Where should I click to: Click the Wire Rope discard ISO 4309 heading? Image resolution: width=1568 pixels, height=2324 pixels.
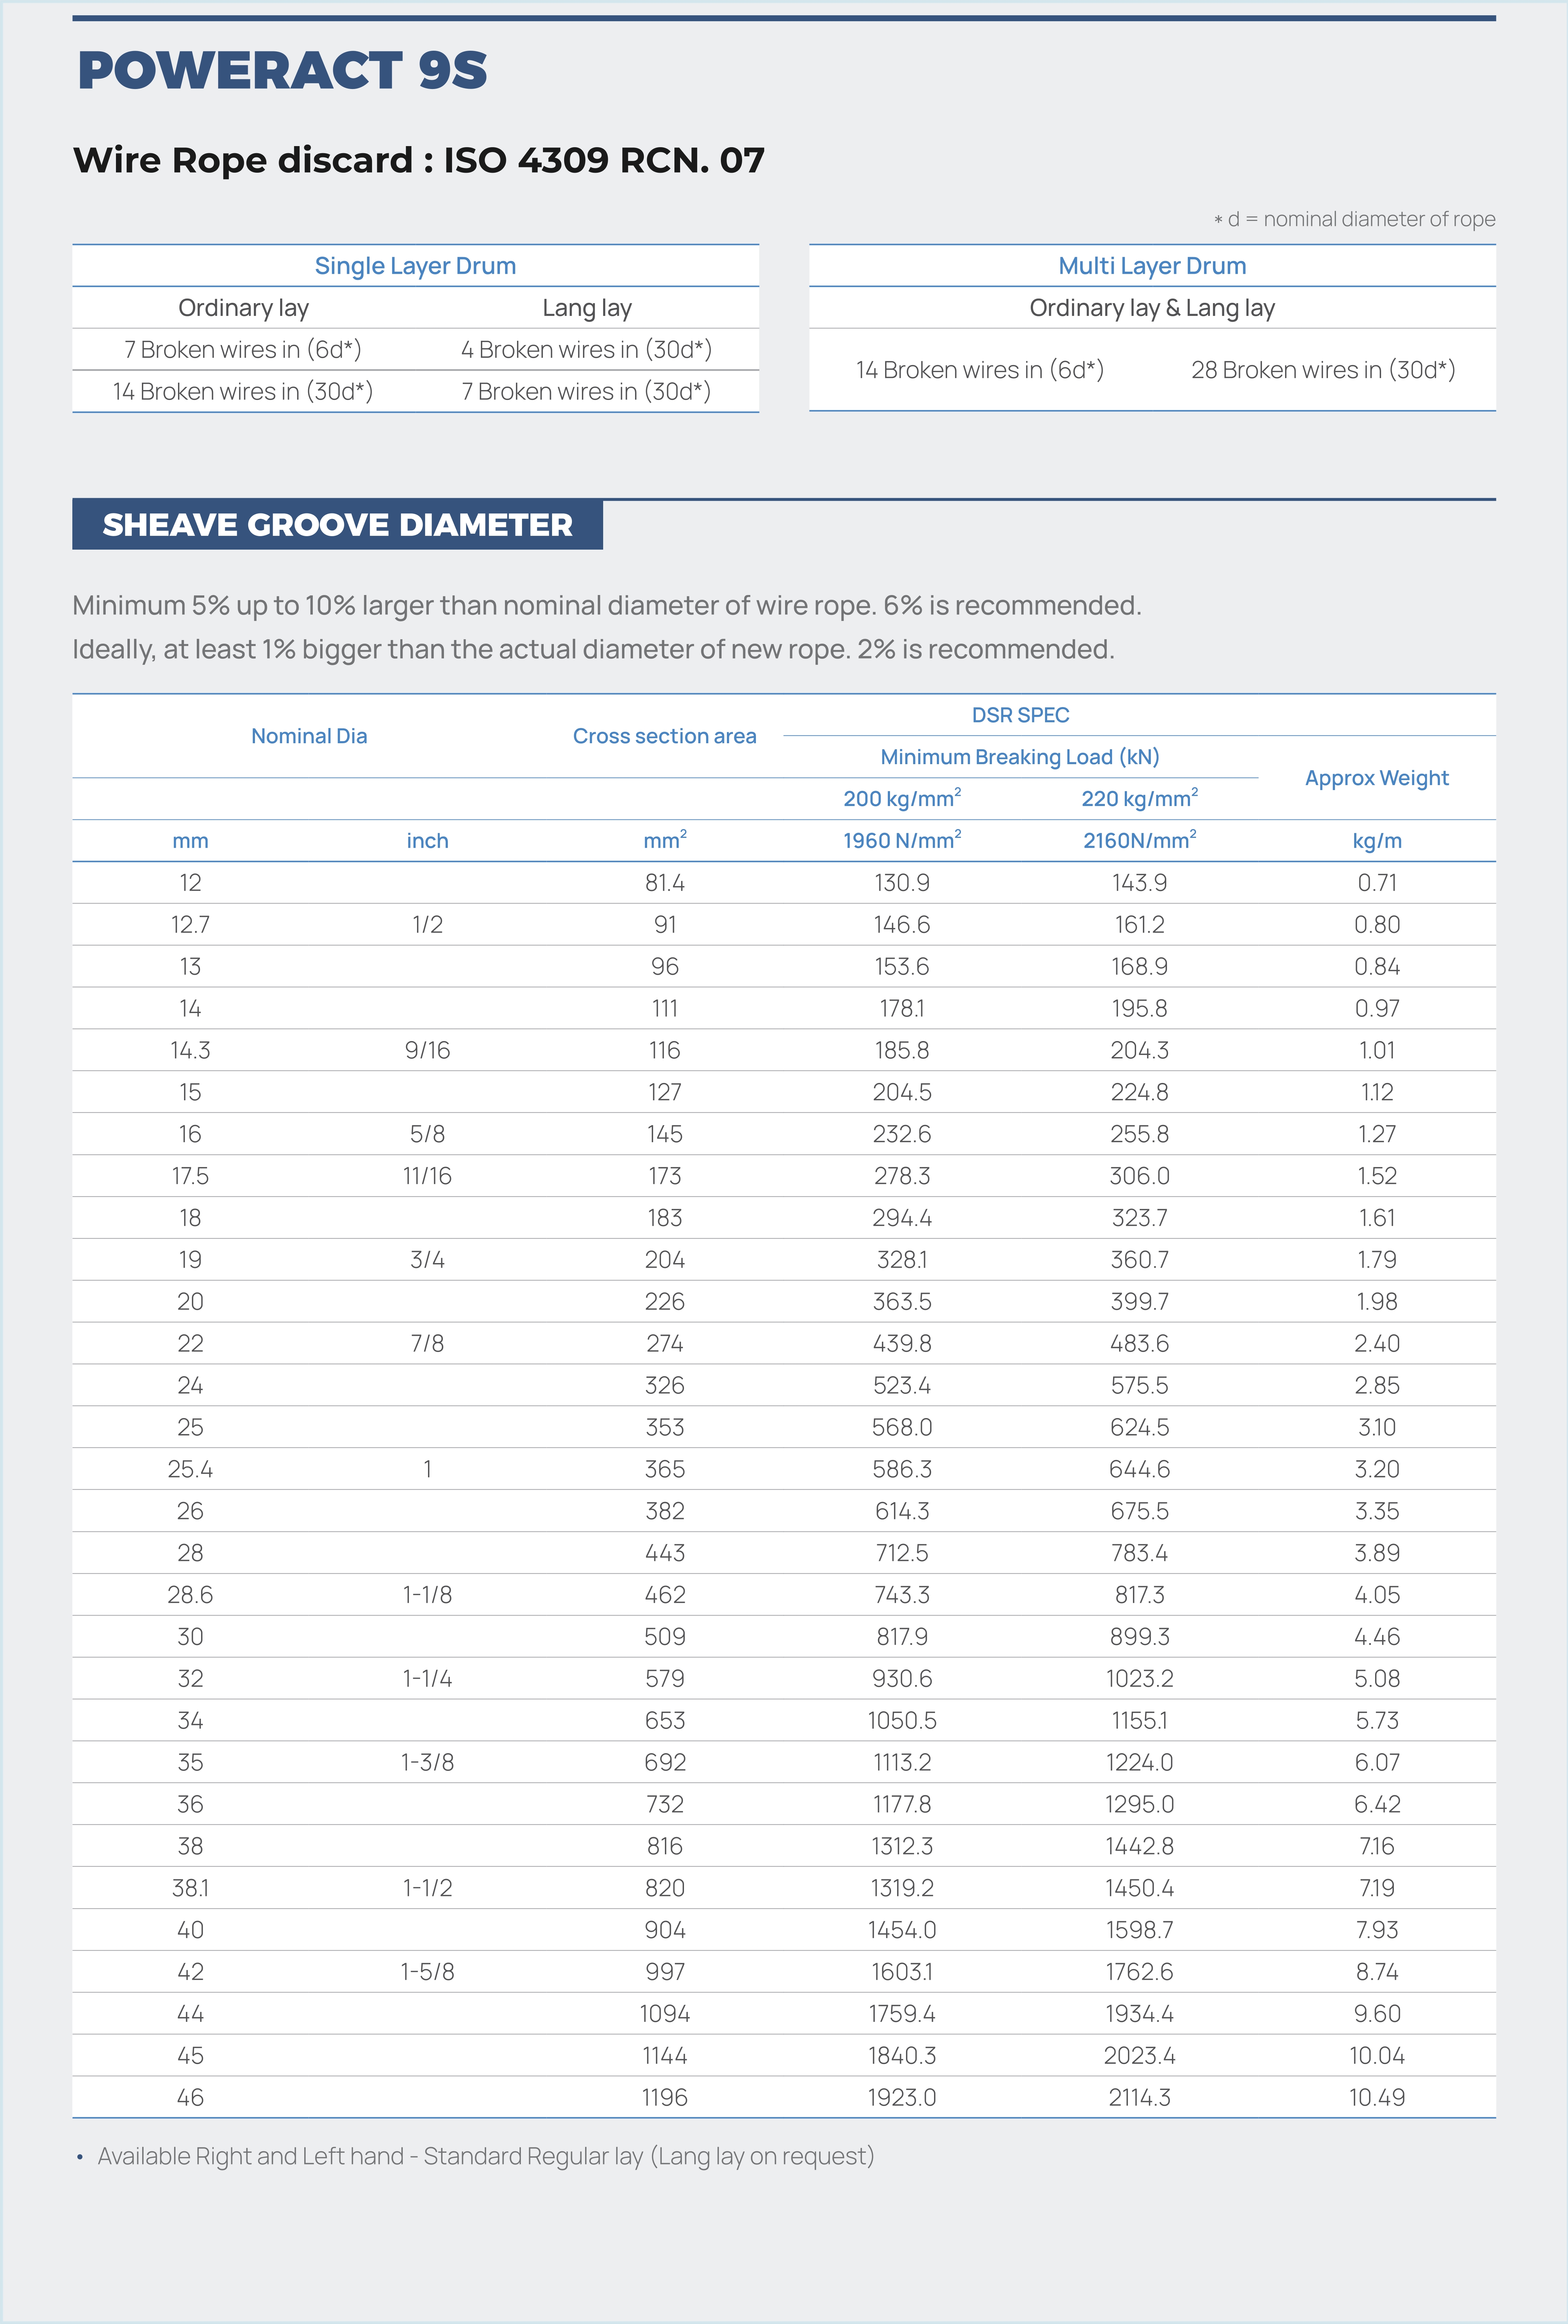pos(418,160)
